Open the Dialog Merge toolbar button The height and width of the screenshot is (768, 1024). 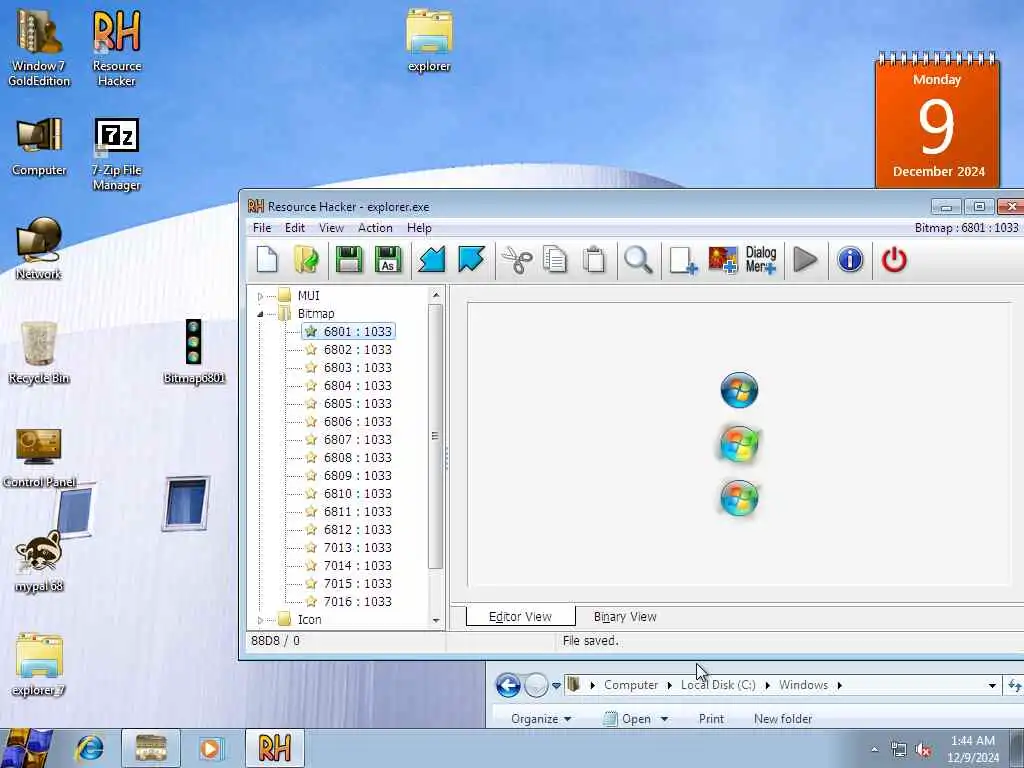click(761, 260)
